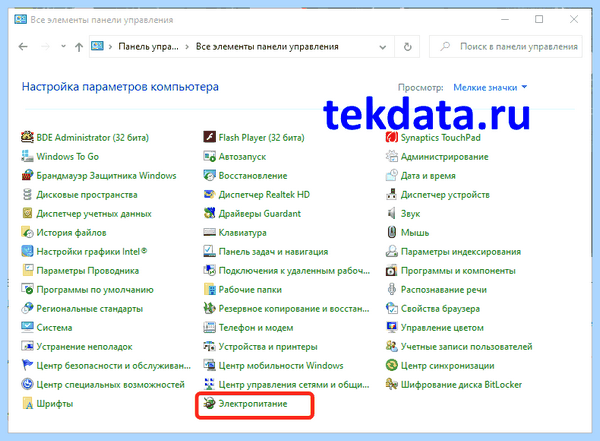
Task: Open the Драйверы Guardant icon
Action: 209,213
